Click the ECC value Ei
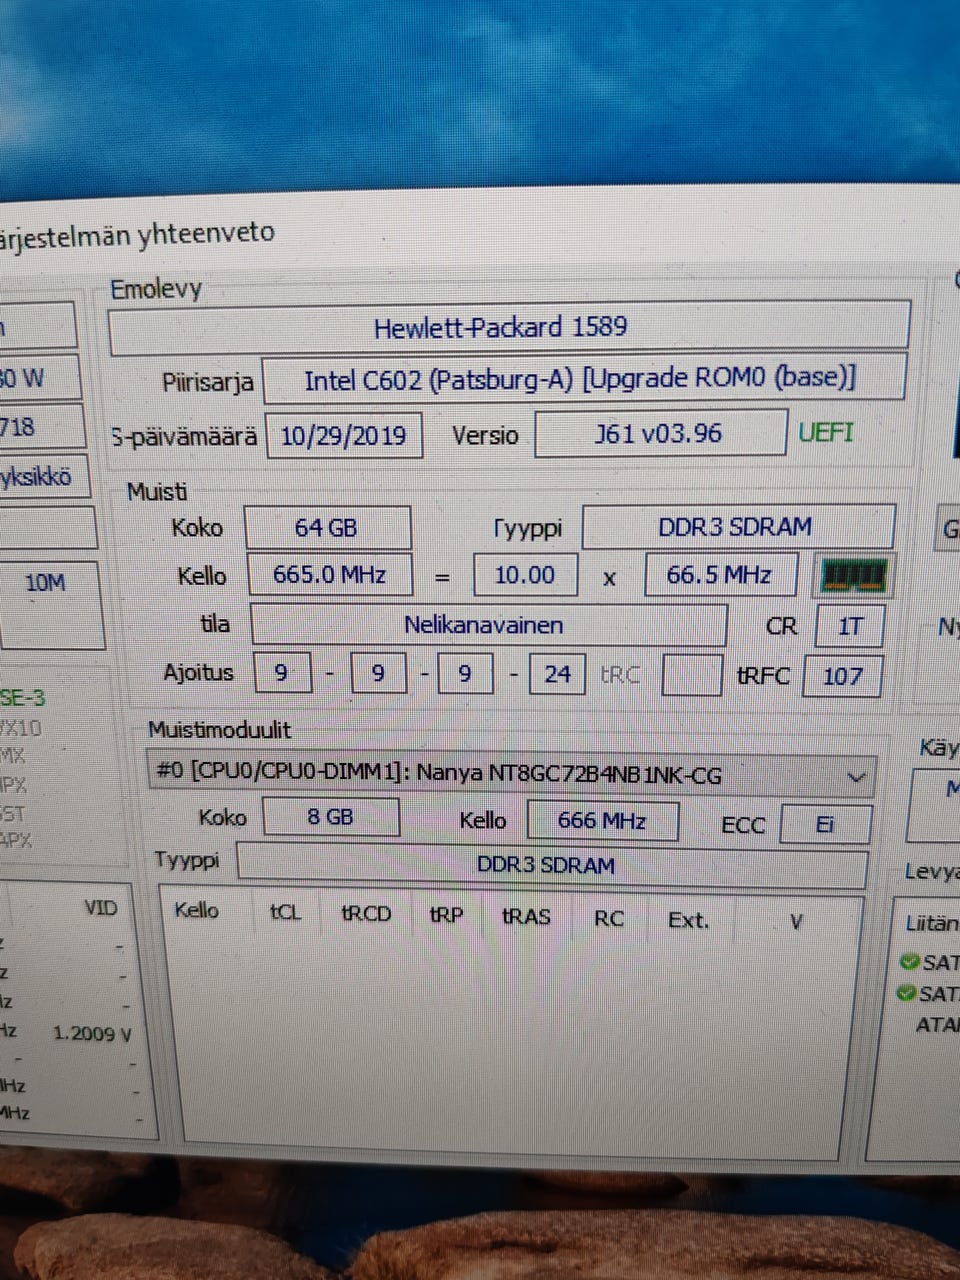Viewport: 960px width, 1280px height. (x=825, y=825)
